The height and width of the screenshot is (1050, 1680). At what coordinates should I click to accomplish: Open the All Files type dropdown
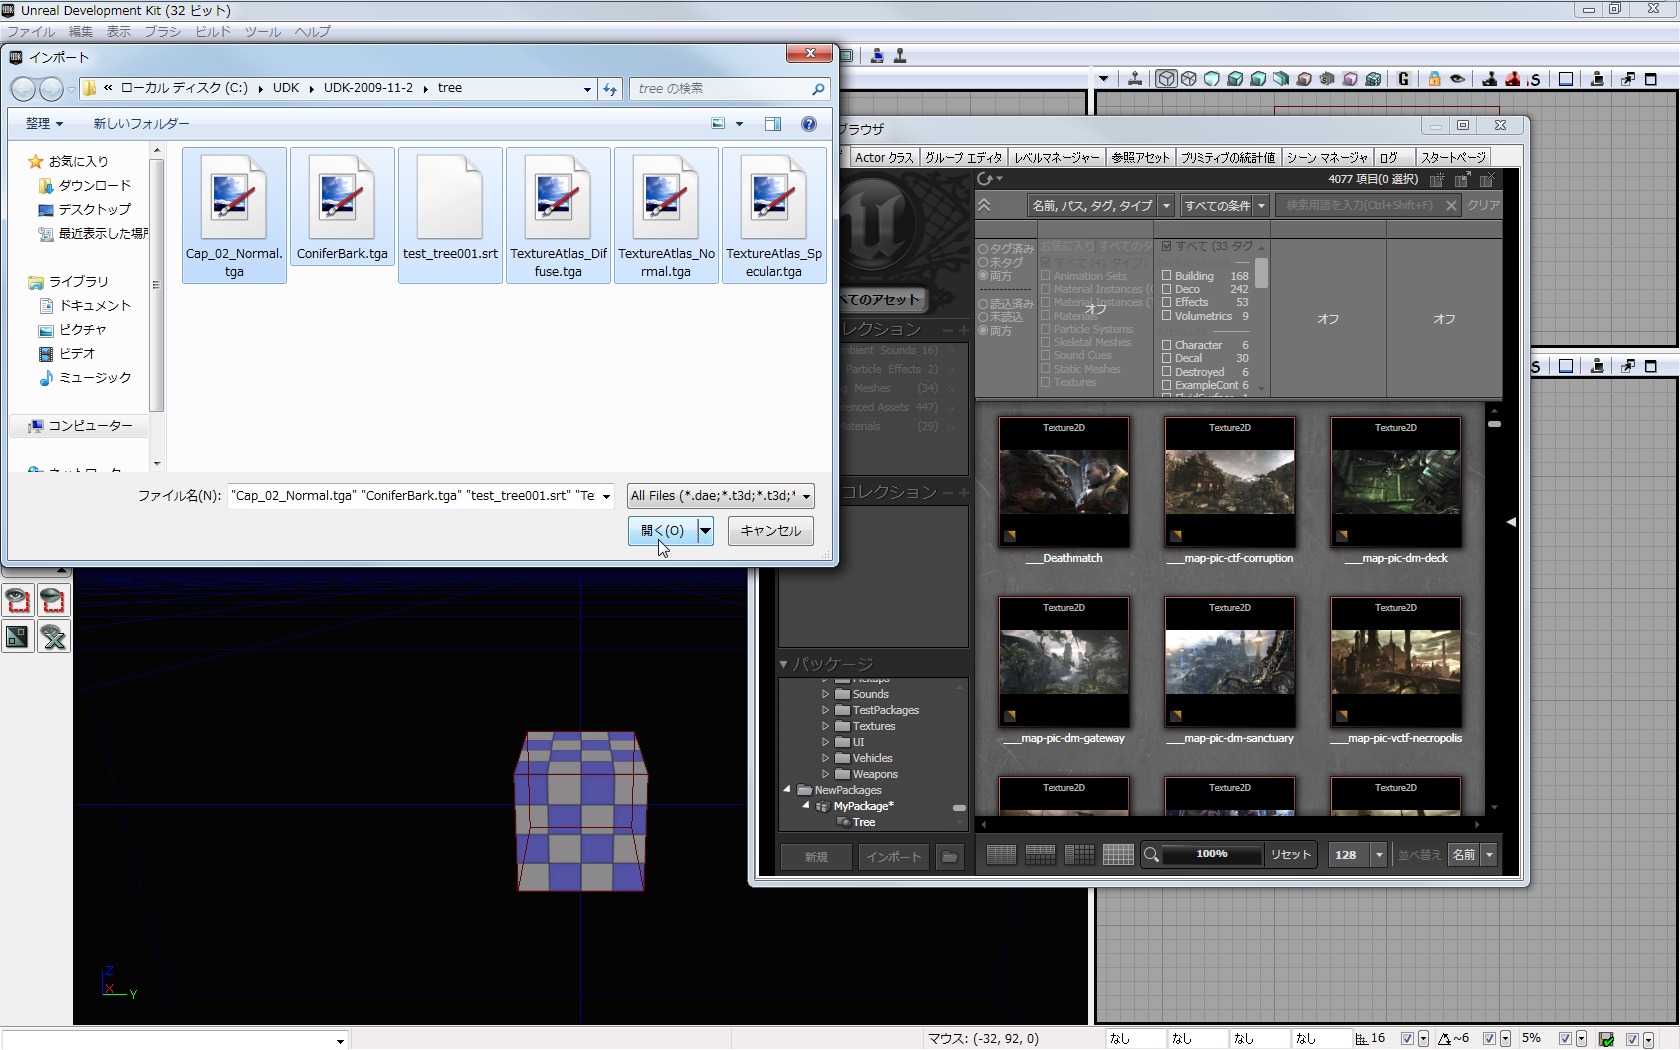pos(720,496)
